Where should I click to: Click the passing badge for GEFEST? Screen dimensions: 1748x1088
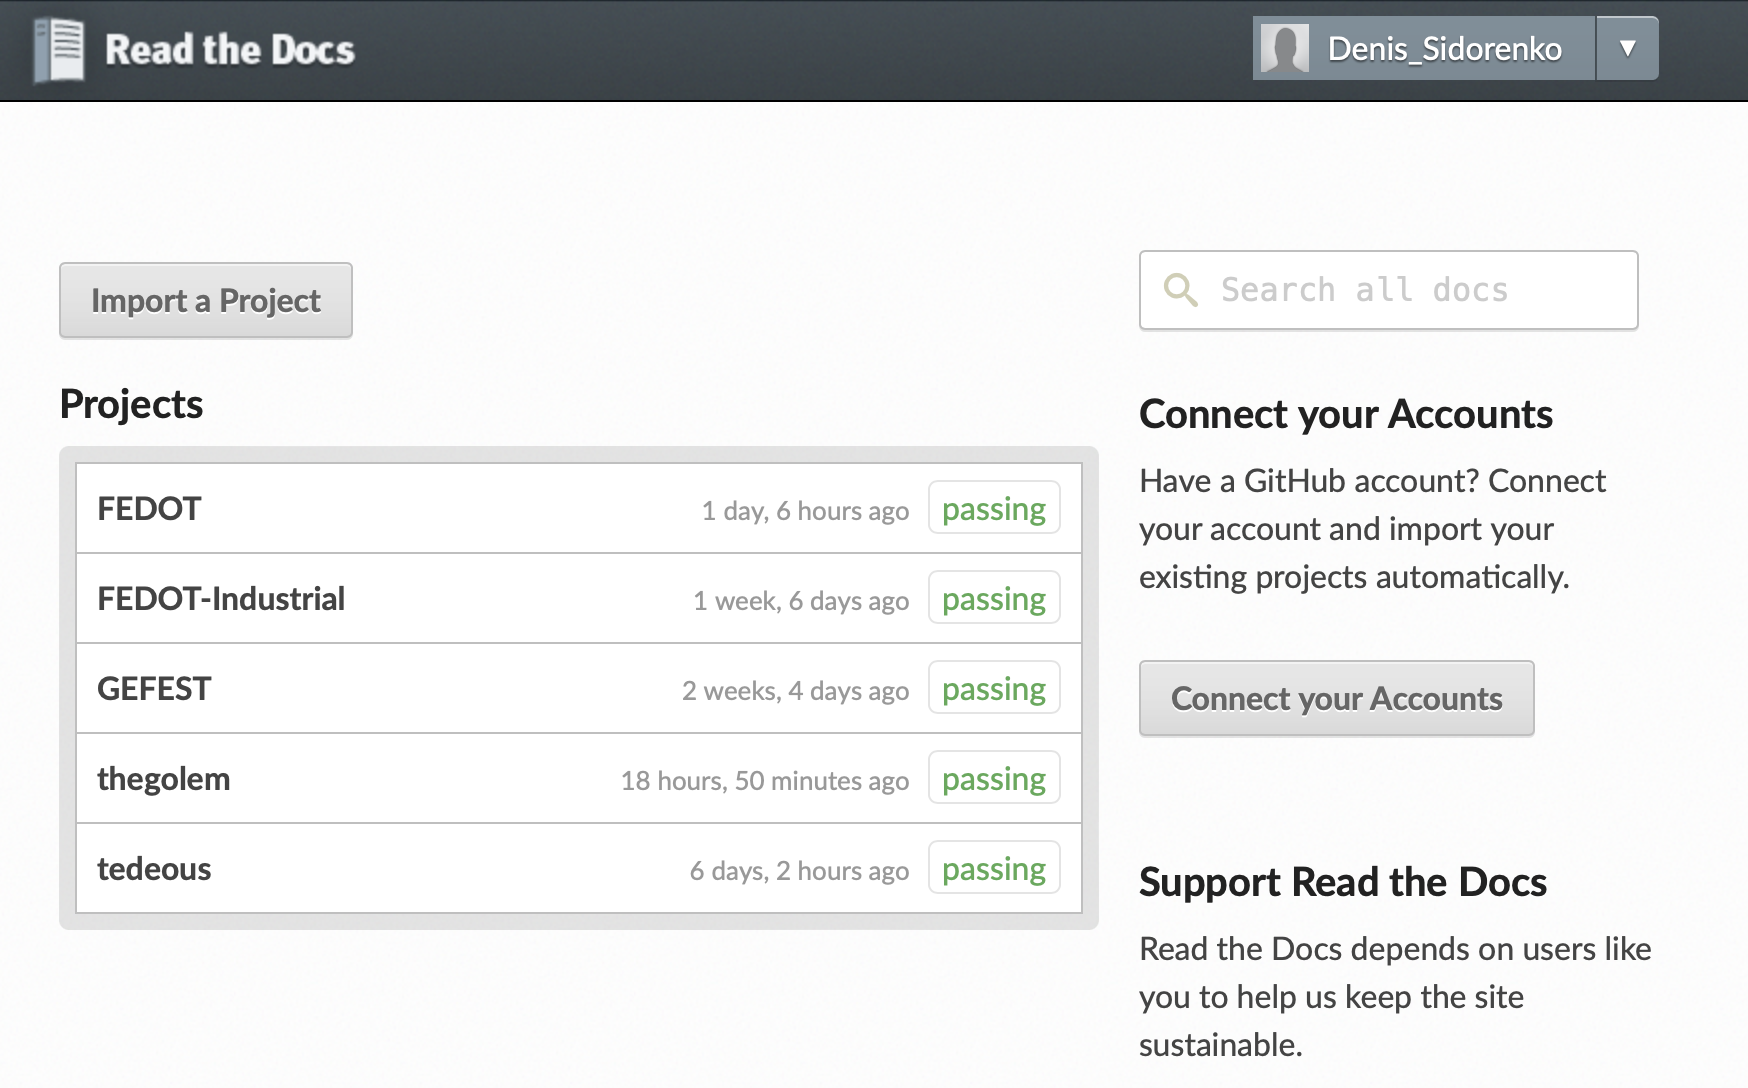tap(994, 688)
